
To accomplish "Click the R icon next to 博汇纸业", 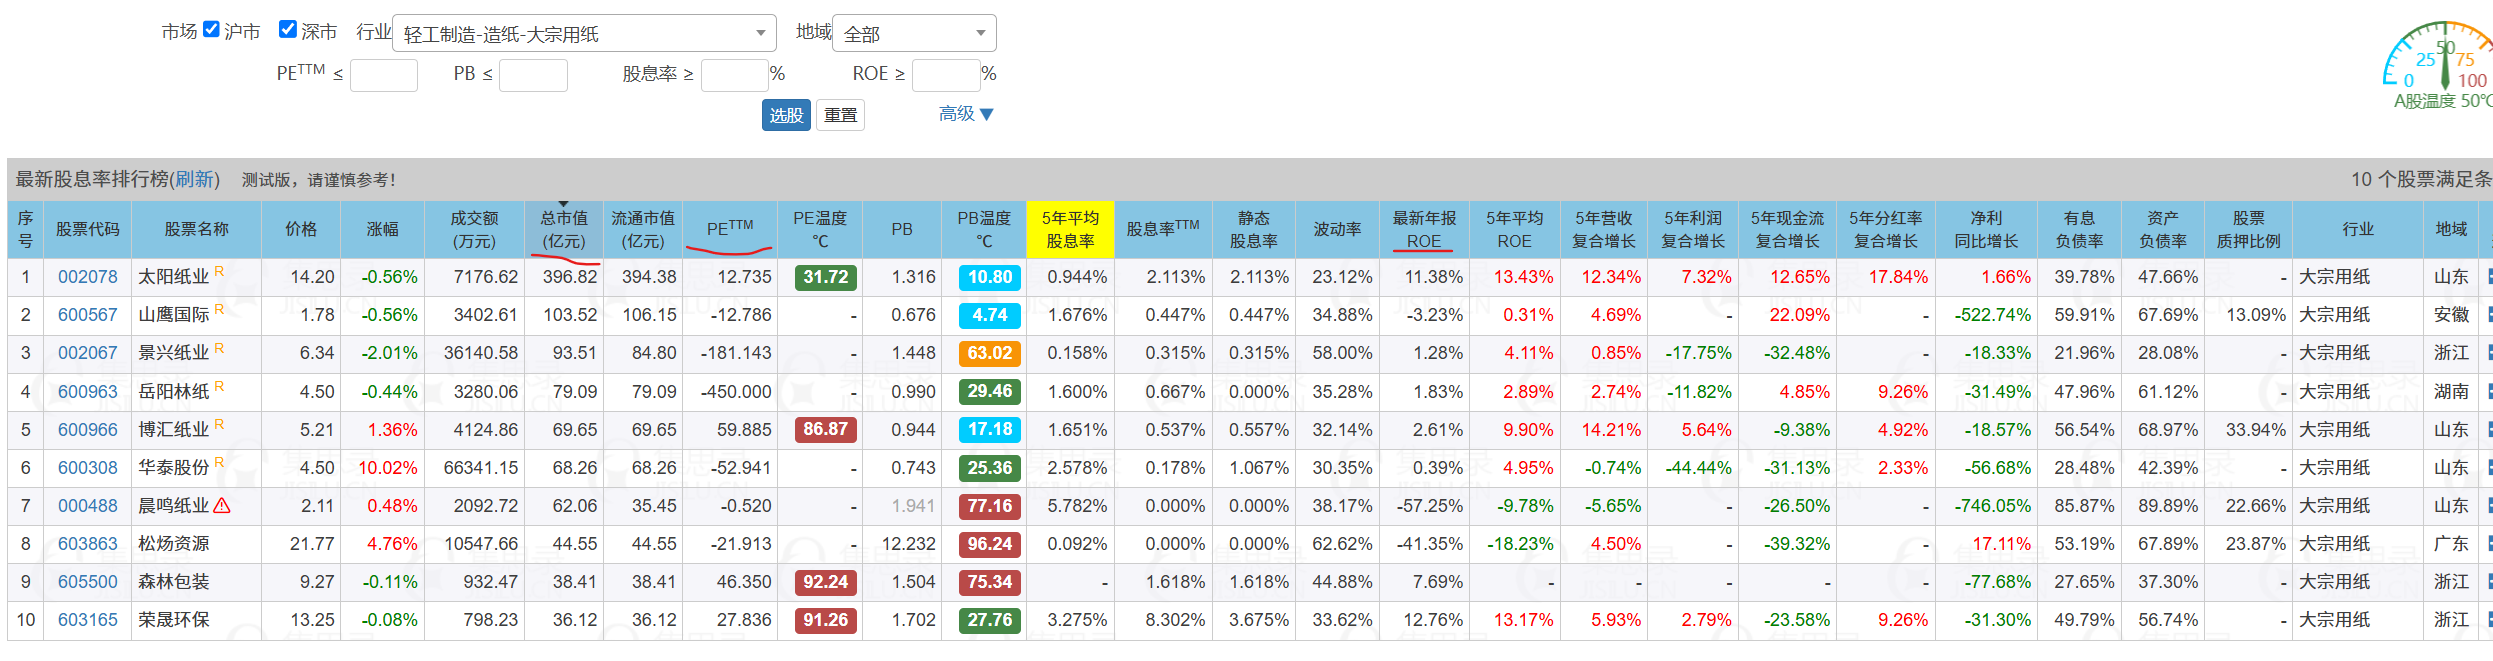I will (219, 424).
